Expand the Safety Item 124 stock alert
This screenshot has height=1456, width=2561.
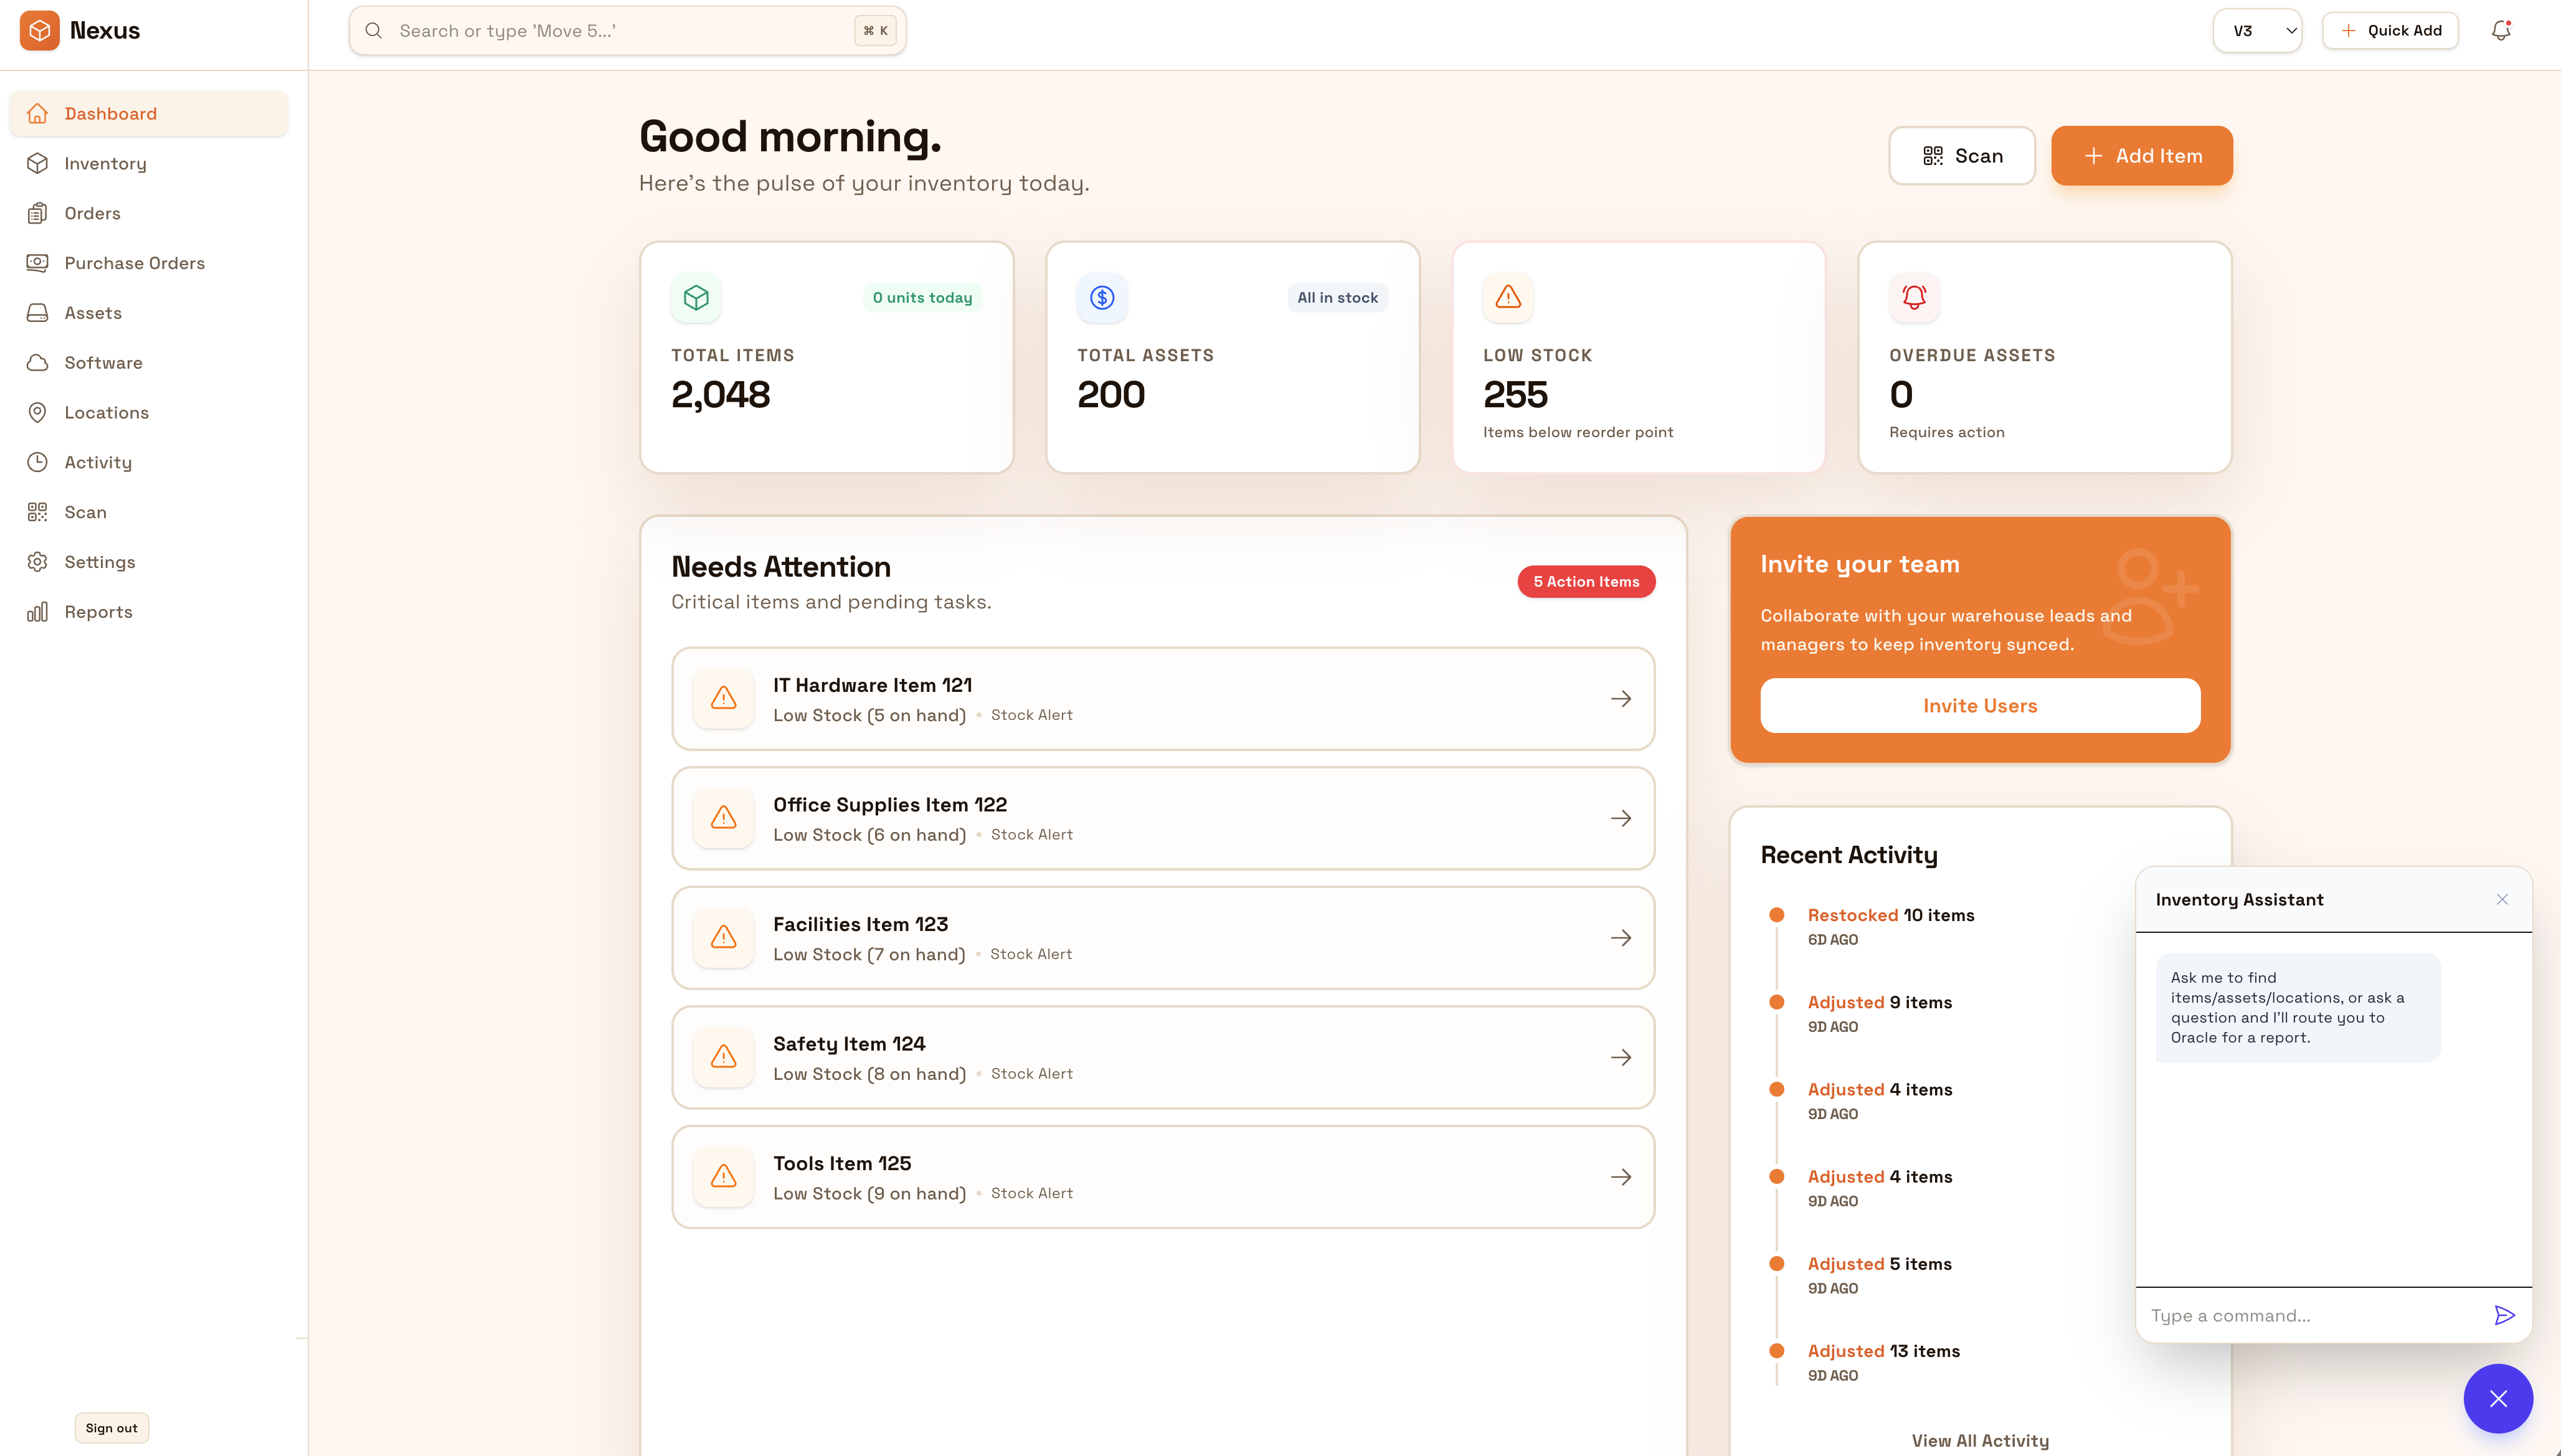(x=1620, y=1057)
